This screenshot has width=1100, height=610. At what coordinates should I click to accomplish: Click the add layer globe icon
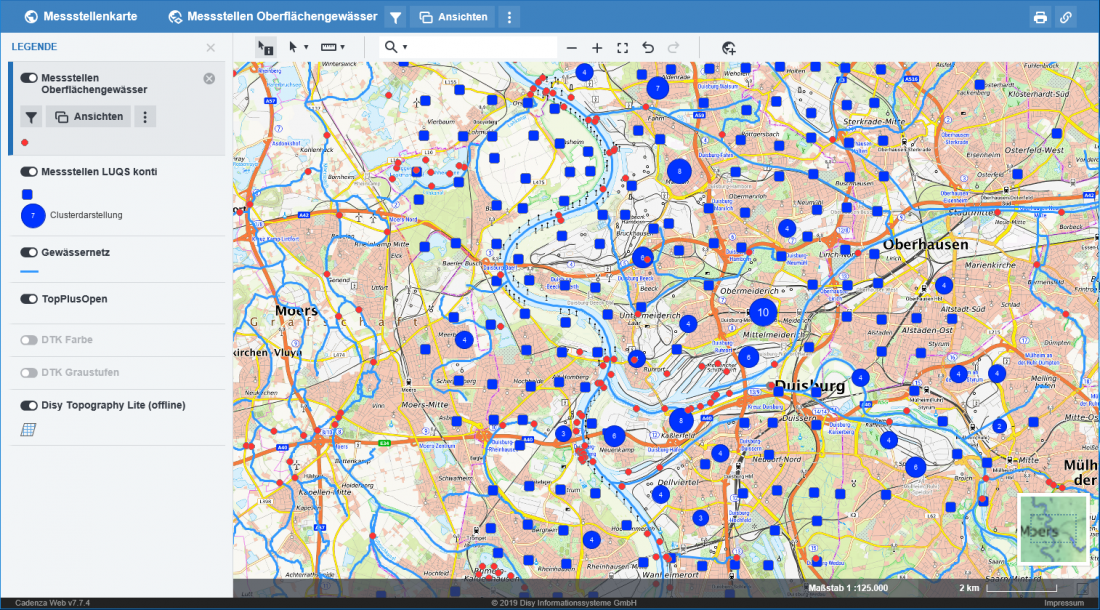point(728,47)
